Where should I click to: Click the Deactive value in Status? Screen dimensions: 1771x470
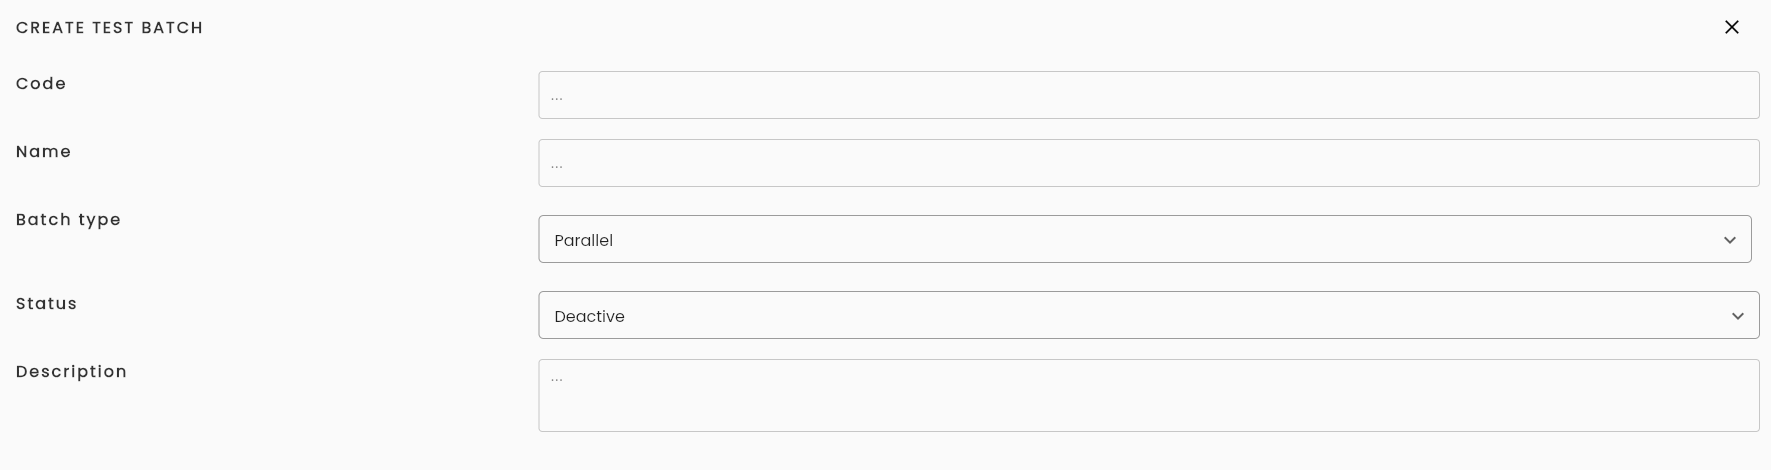(589, 316)
